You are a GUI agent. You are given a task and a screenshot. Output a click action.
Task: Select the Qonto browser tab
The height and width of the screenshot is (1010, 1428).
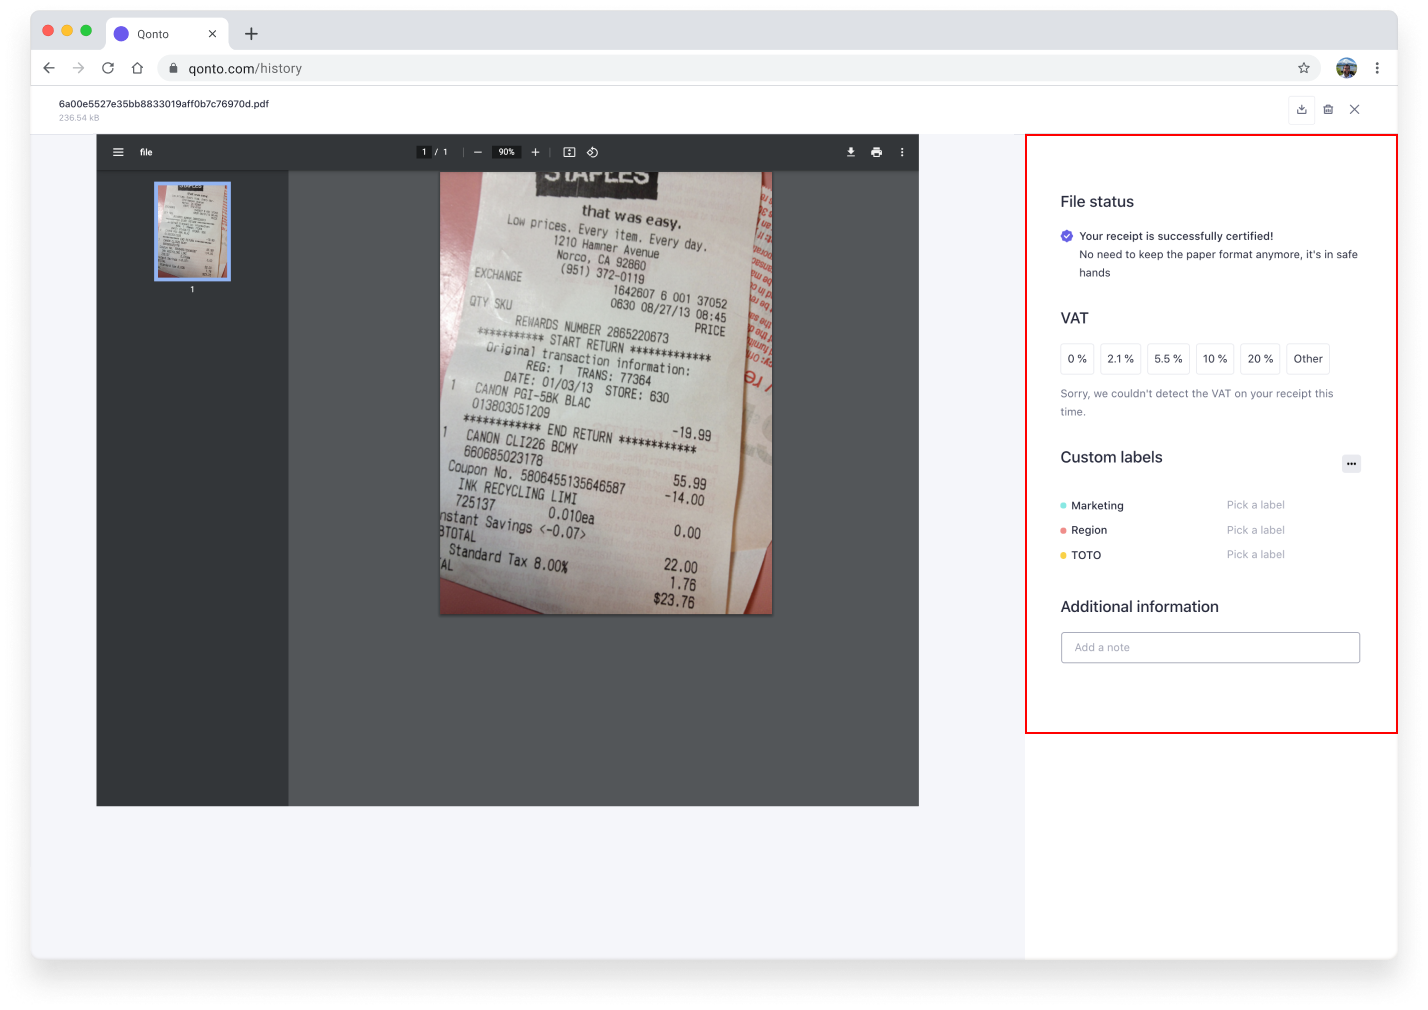[165, 34]
